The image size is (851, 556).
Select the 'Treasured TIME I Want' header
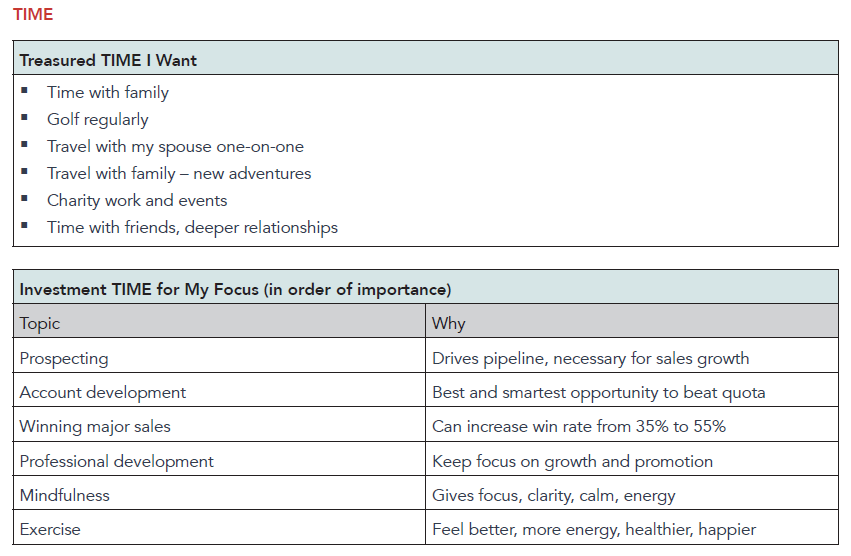108,60
